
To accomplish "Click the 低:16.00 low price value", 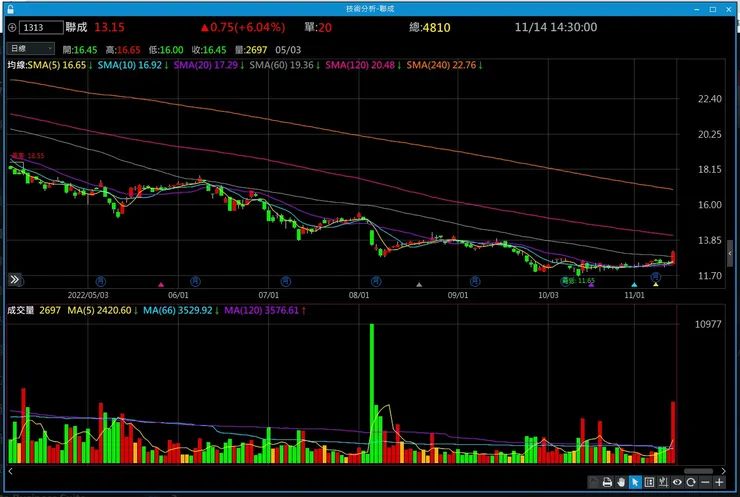I will pos(166,50).
